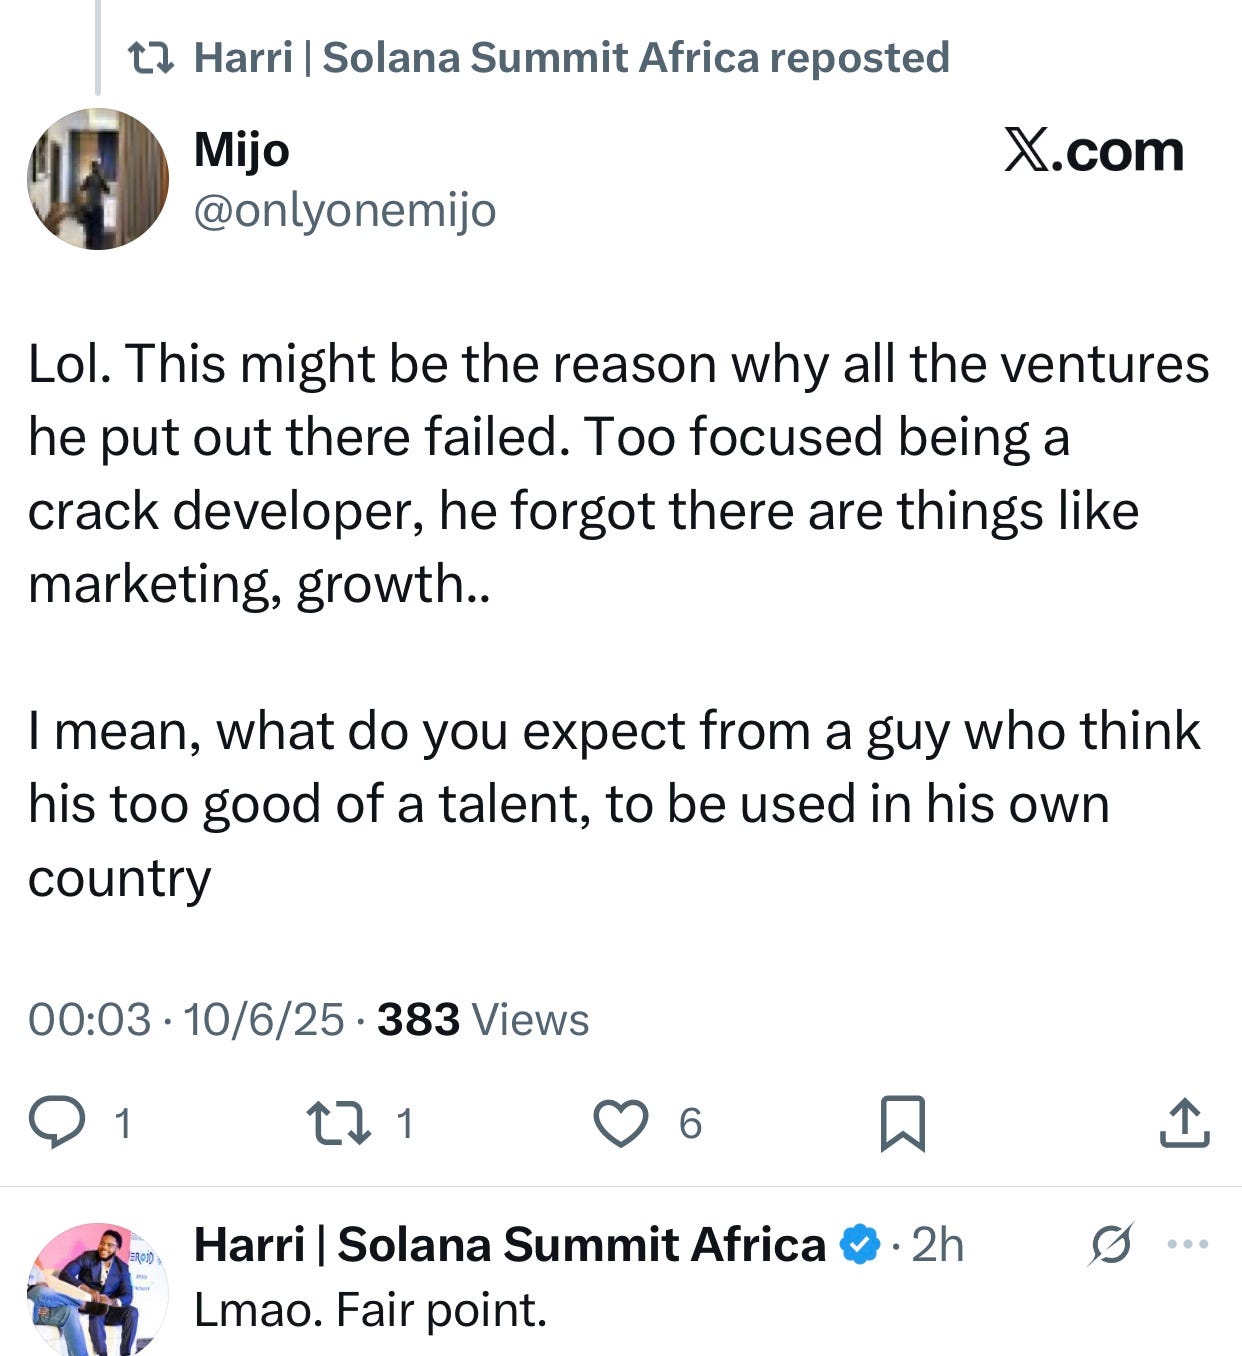
Task: Click the 00:03 · 10/6/25 timestamp
Action: [x=186, y=1020]
